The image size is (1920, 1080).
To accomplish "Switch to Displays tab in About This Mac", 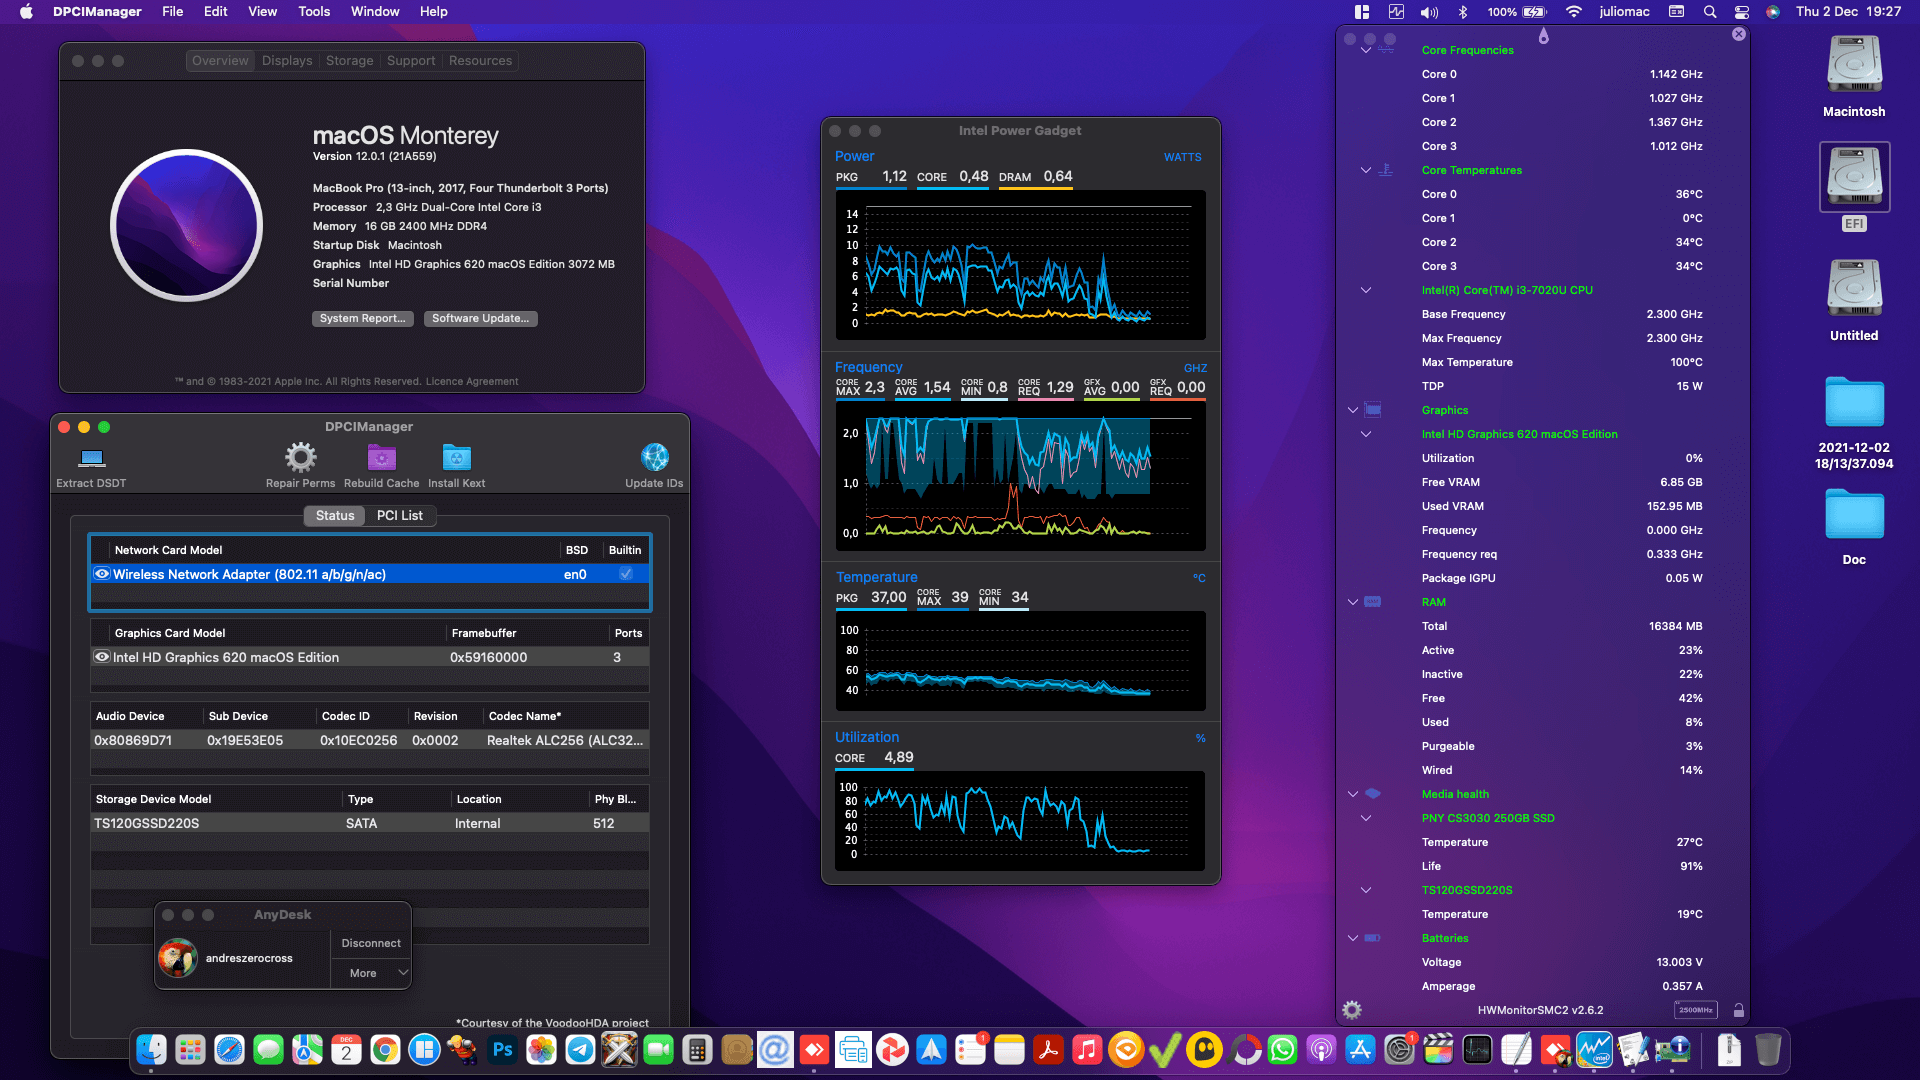I will tap(287, 61).
